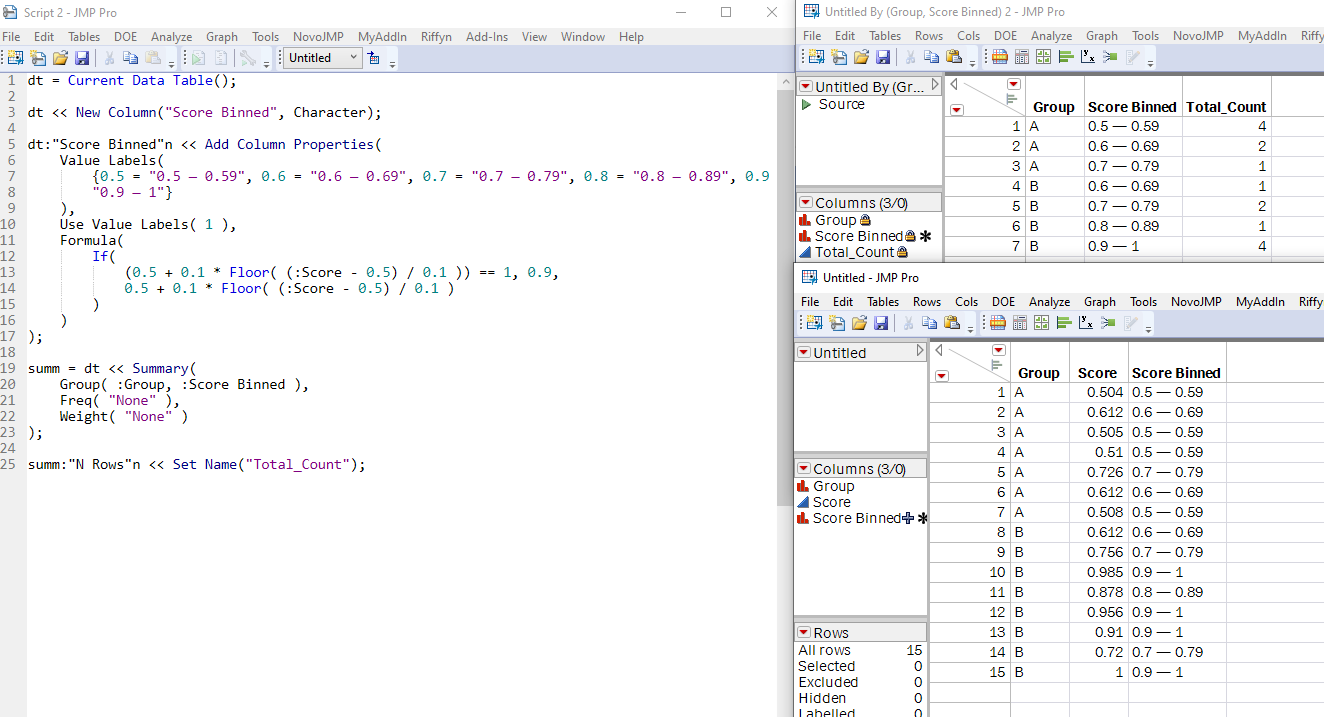Viewport: 1324px width, 717px height.
Task: Click the script editor vertical scrollbar
Action: (785, 300)
